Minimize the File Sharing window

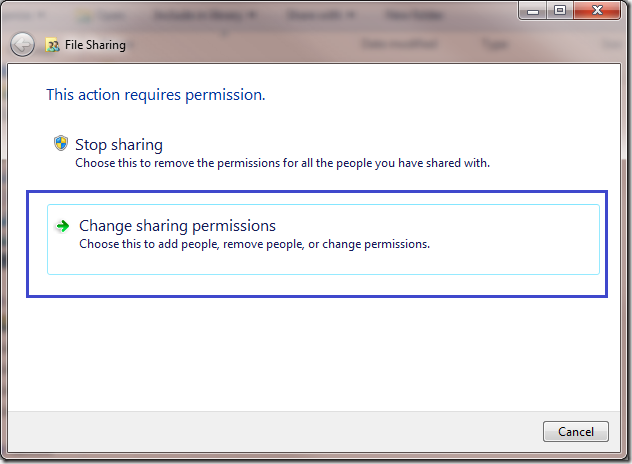[x=532, y=11]
